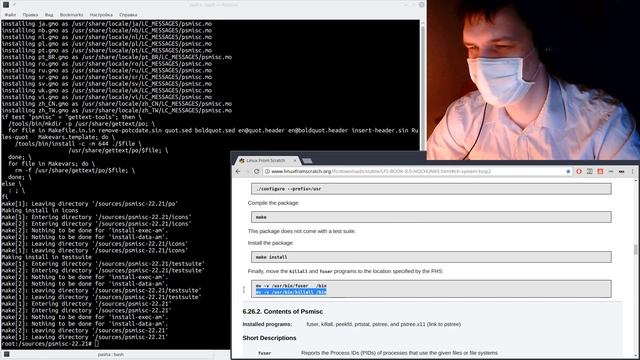Image resolution: width=640 pixels, height=360 pixels.
Task: Click 'This package does not come with a test suite'
Action: point(302,231)
